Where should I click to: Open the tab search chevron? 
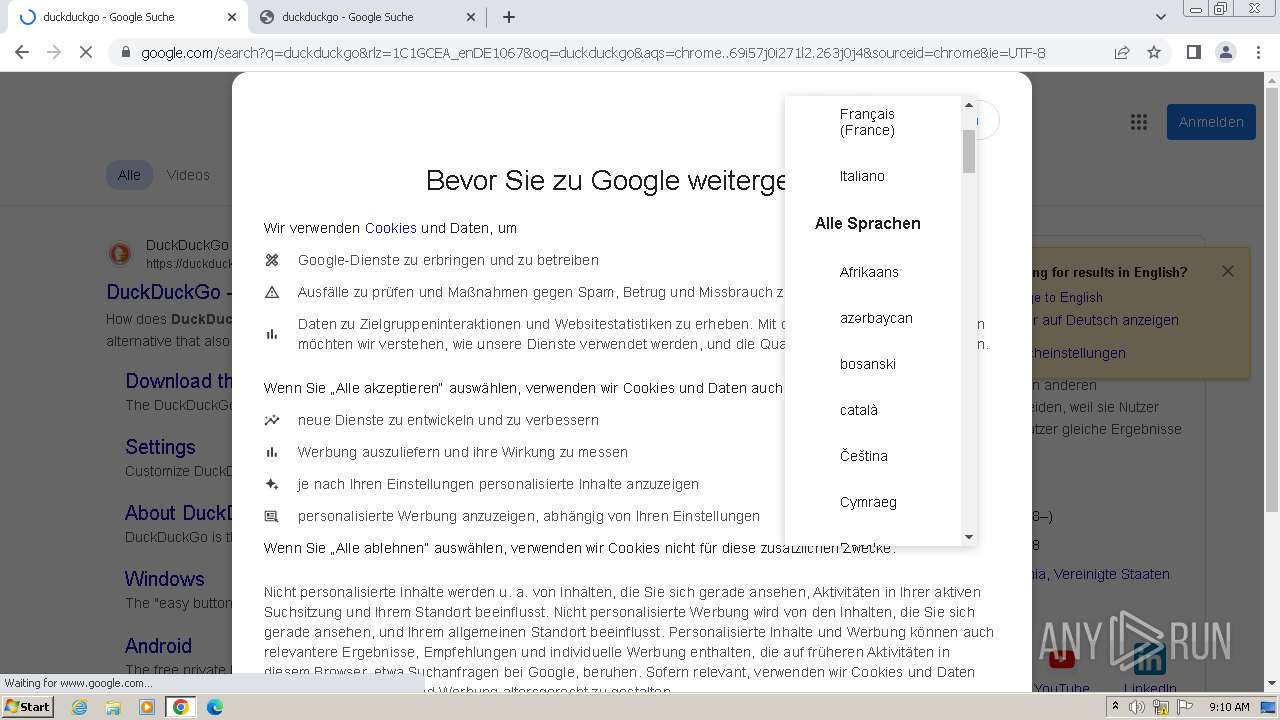[x=1160, y=17]
